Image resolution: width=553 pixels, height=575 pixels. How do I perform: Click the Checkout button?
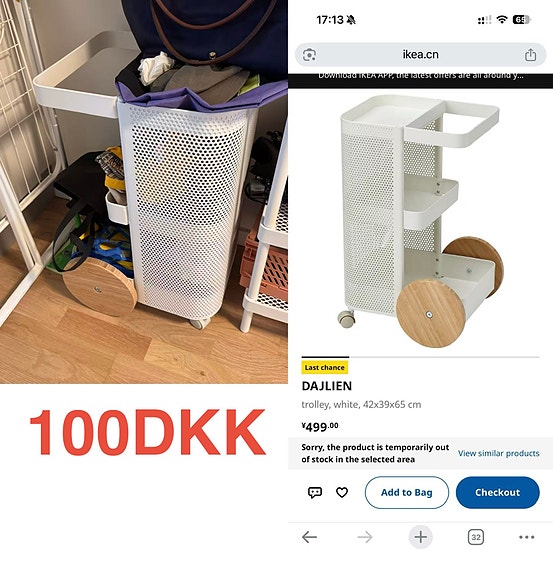click(498, 492)
